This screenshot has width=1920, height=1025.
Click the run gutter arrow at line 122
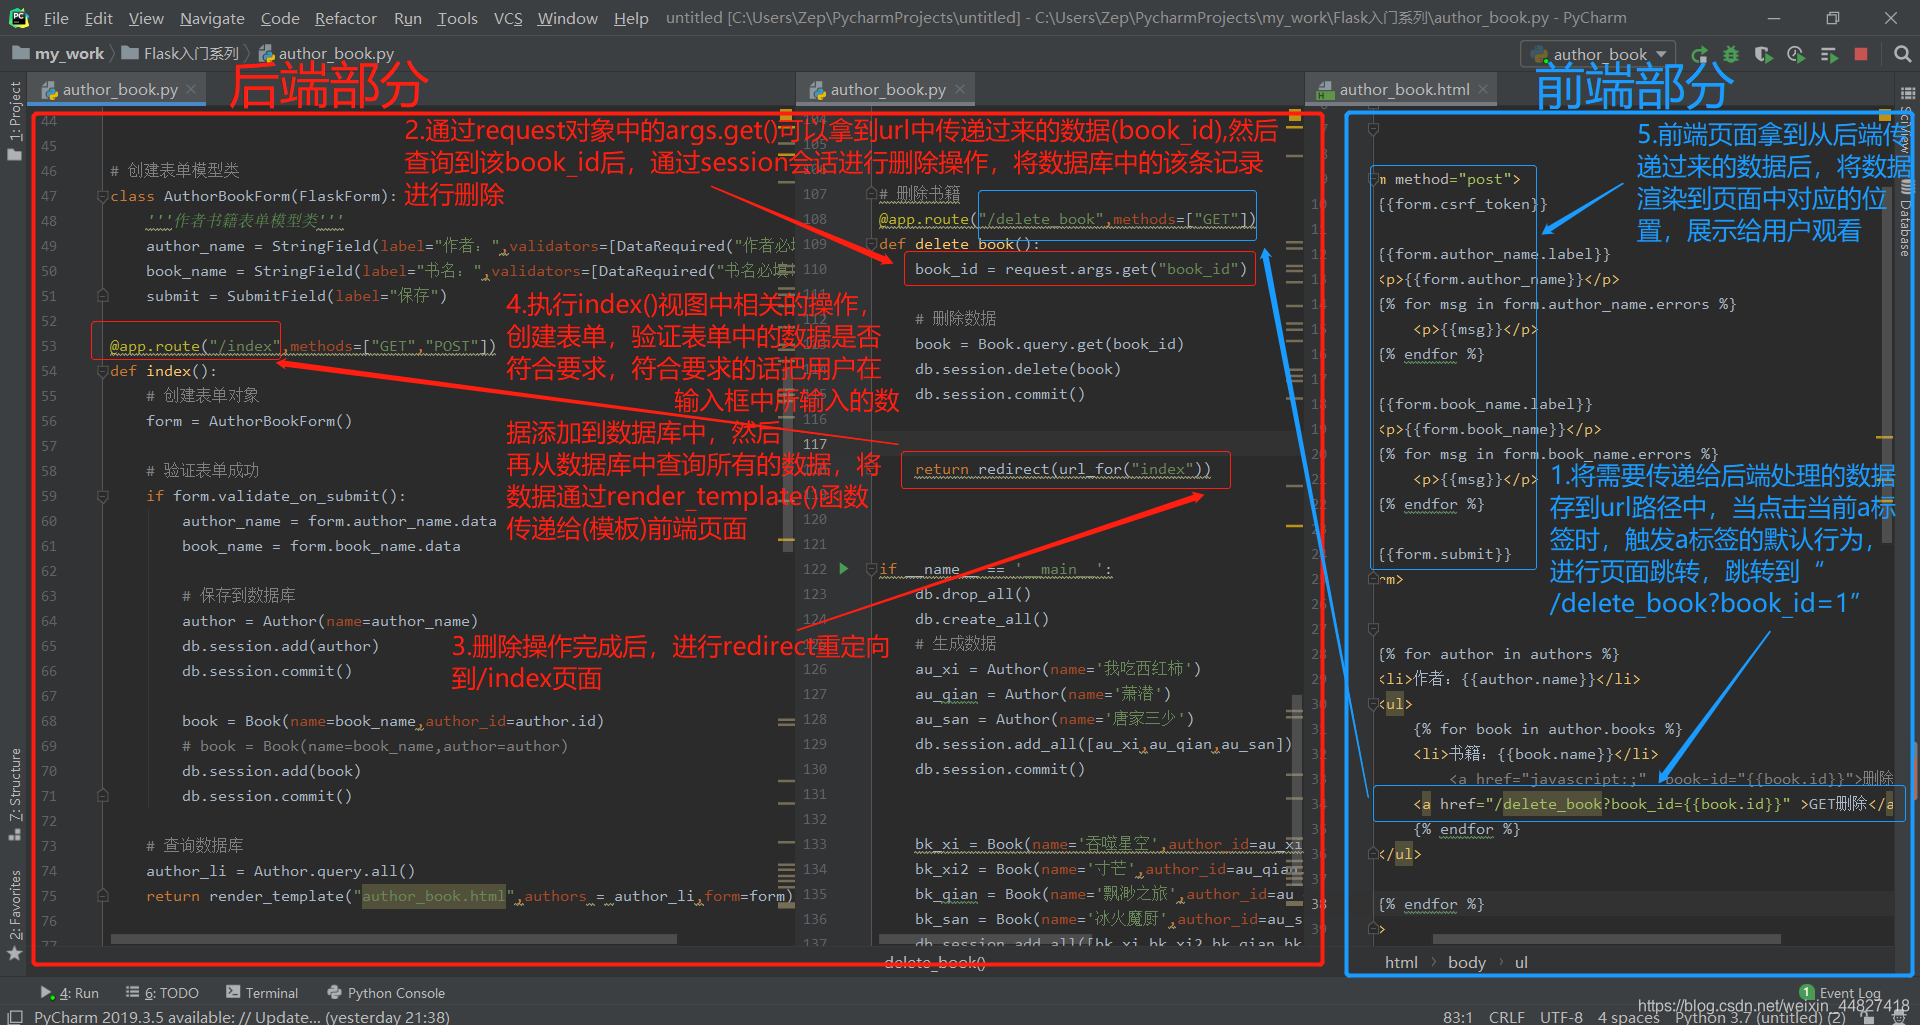click(x=844, y=569)
